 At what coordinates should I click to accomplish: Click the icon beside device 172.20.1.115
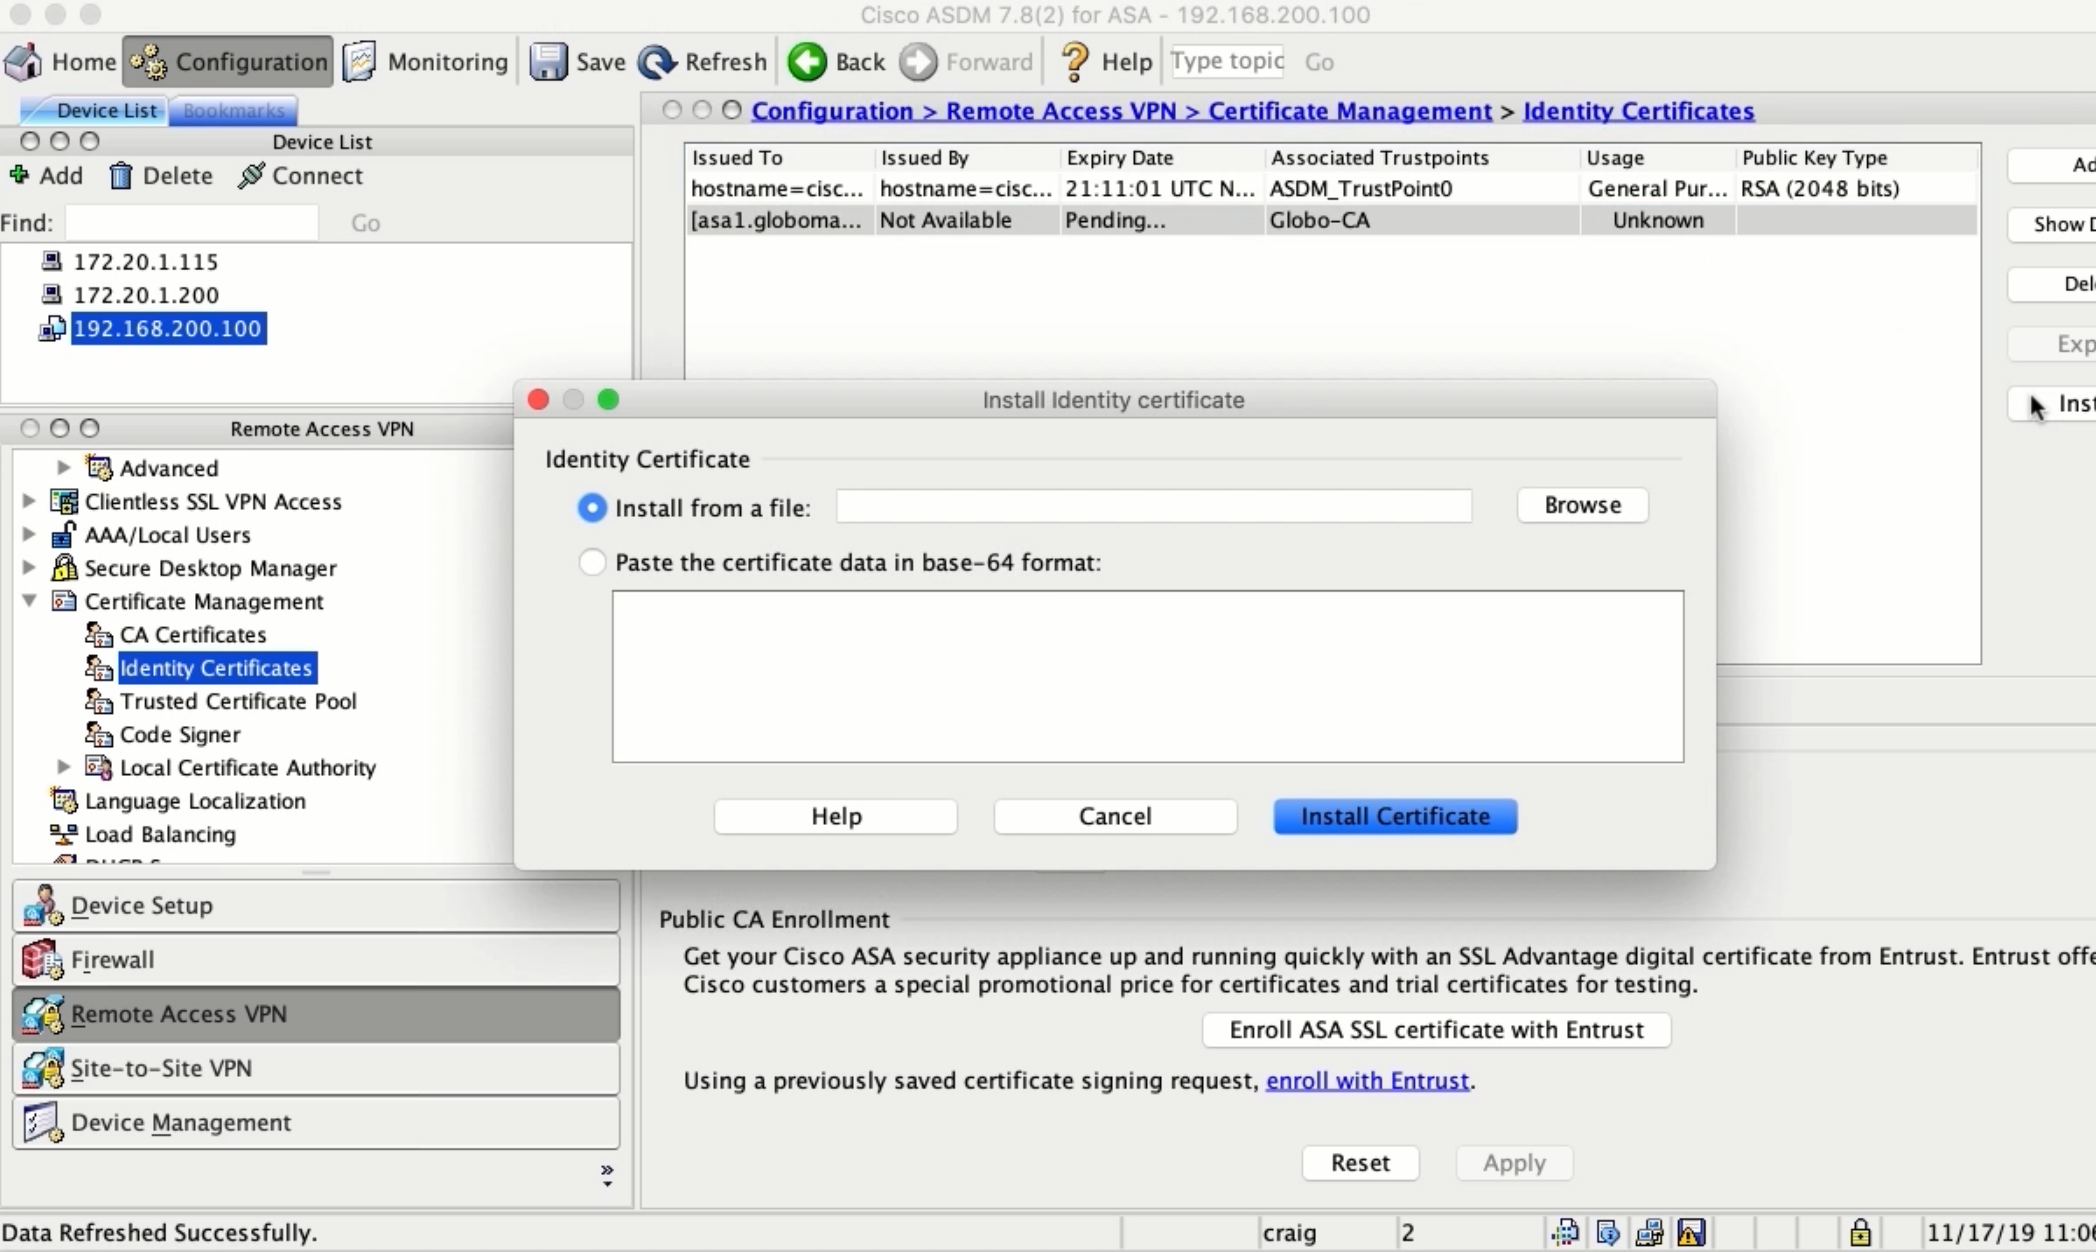(51, 262)
